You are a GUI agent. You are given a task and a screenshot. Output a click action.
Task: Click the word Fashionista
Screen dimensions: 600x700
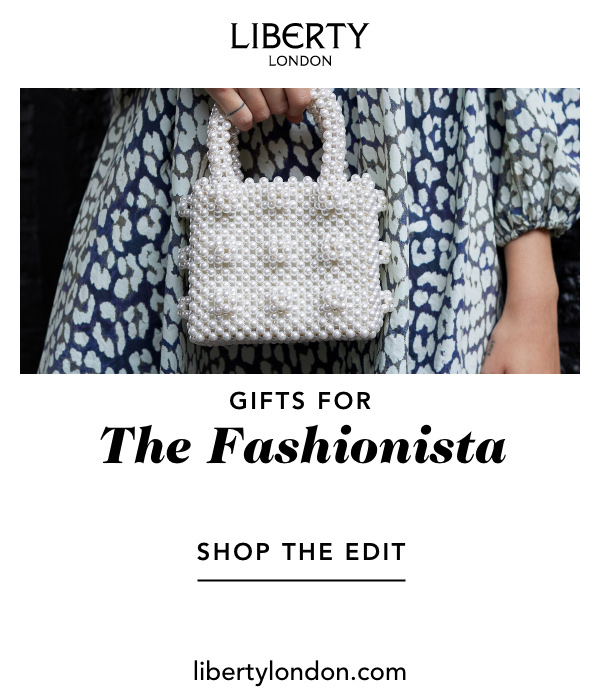coord(356,445)
